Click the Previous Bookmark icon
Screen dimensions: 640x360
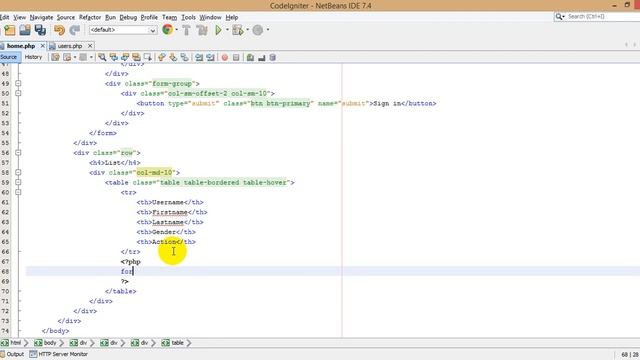point(162,58)
